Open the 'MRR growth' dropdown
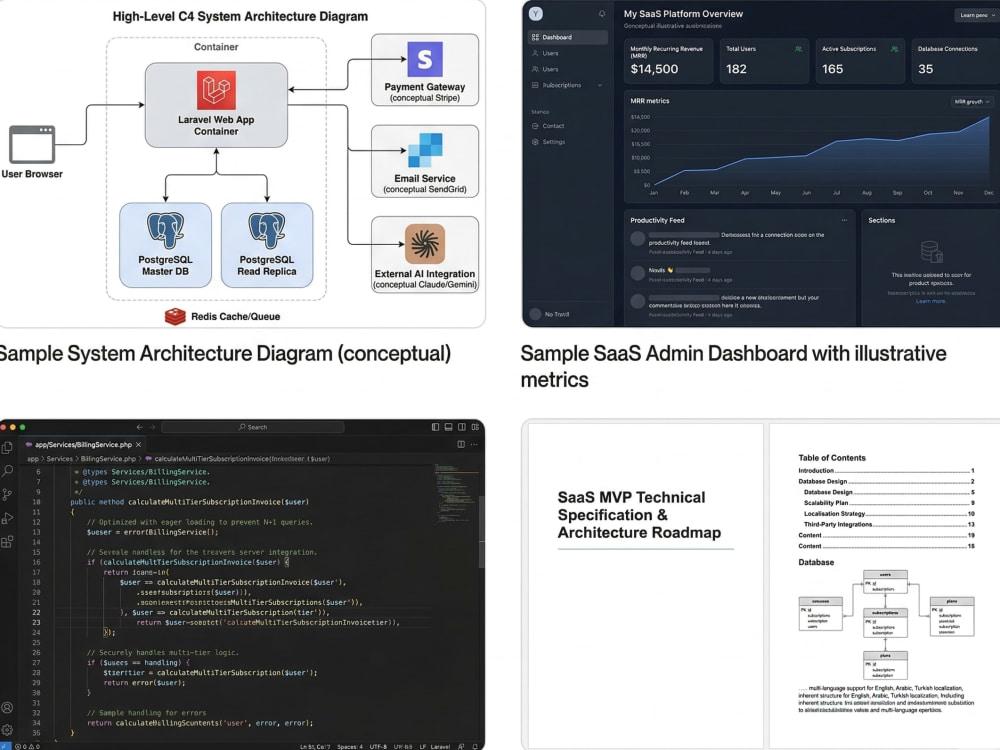This screenshot has height=750, width=1000. (x=972, y=101)
